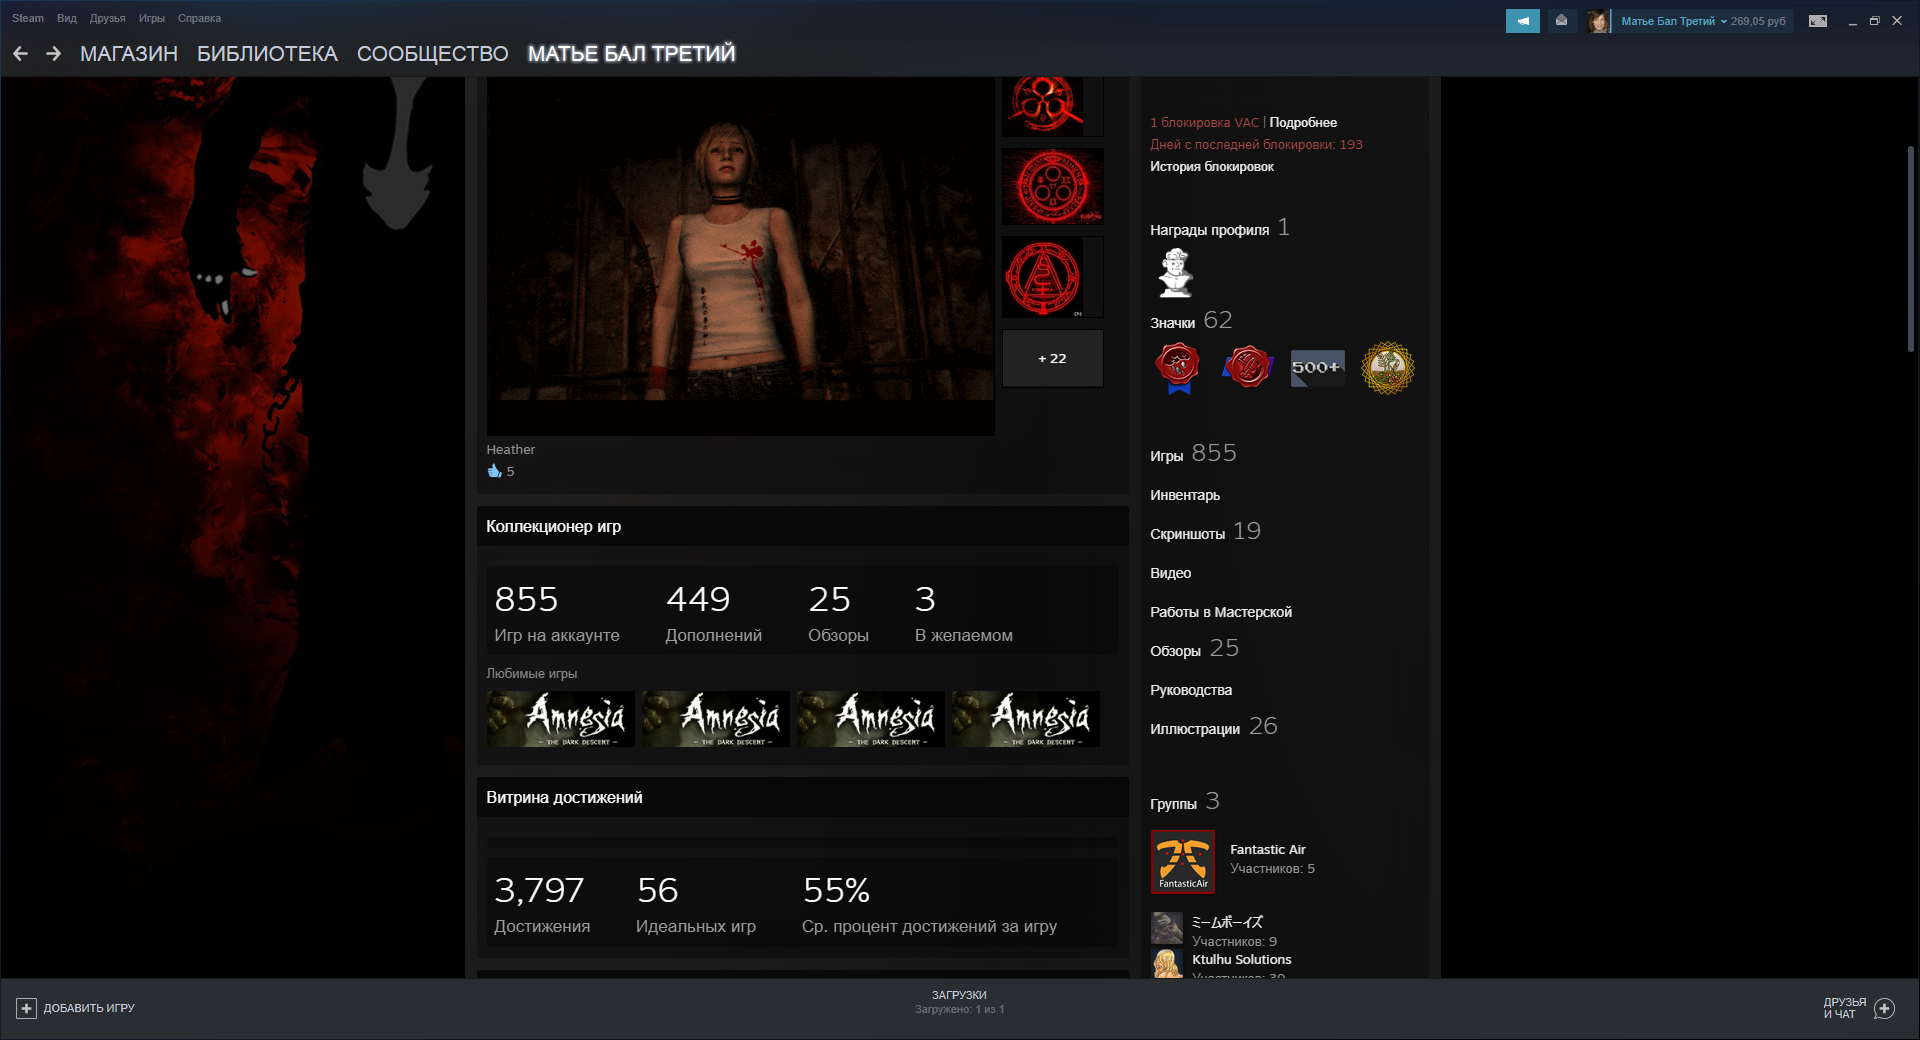
Task: Open the Обзоры 25 sidebar link
Action: (1194, 649)
